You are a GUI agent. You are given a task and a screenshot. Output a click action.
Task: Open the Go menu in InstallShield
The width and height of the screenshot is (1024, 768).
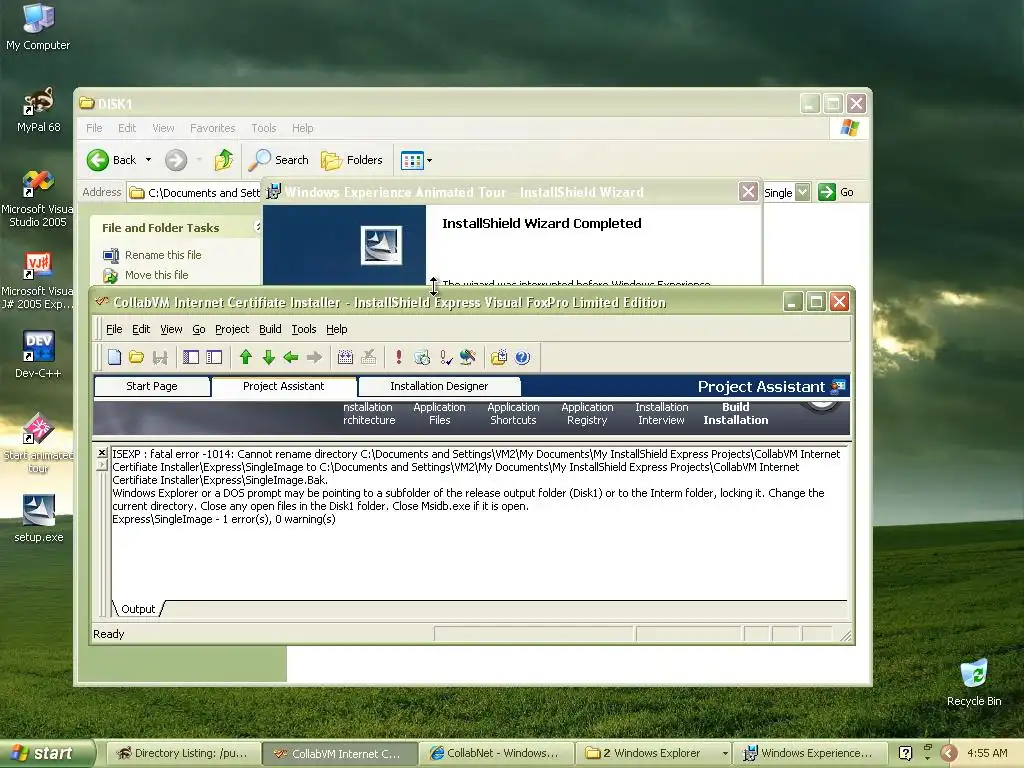[199, 329]
